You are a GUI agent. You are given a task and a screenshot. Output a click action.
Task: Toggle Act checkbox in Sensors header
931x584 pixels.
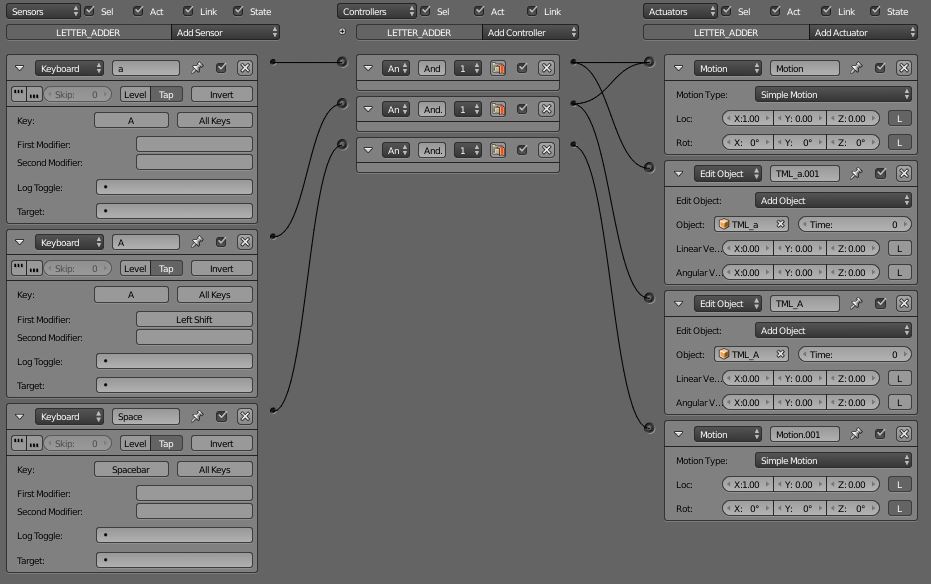click(138, 11)
